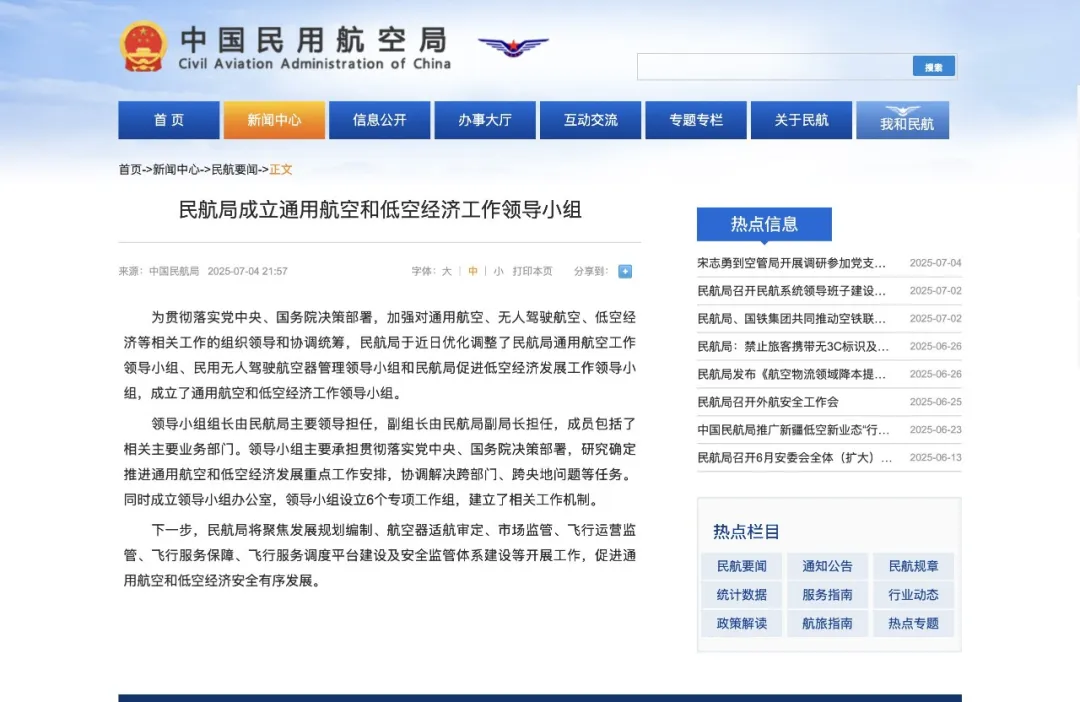
Task: Click 航旅指南 in 热点栏目
Action: pyautogui.click(x=827, y=623)
